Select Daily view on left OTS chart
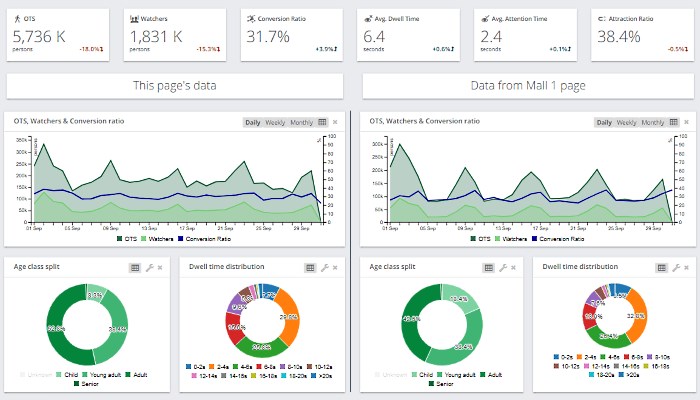Screen dimensions: 700x400 coord(253,122)
